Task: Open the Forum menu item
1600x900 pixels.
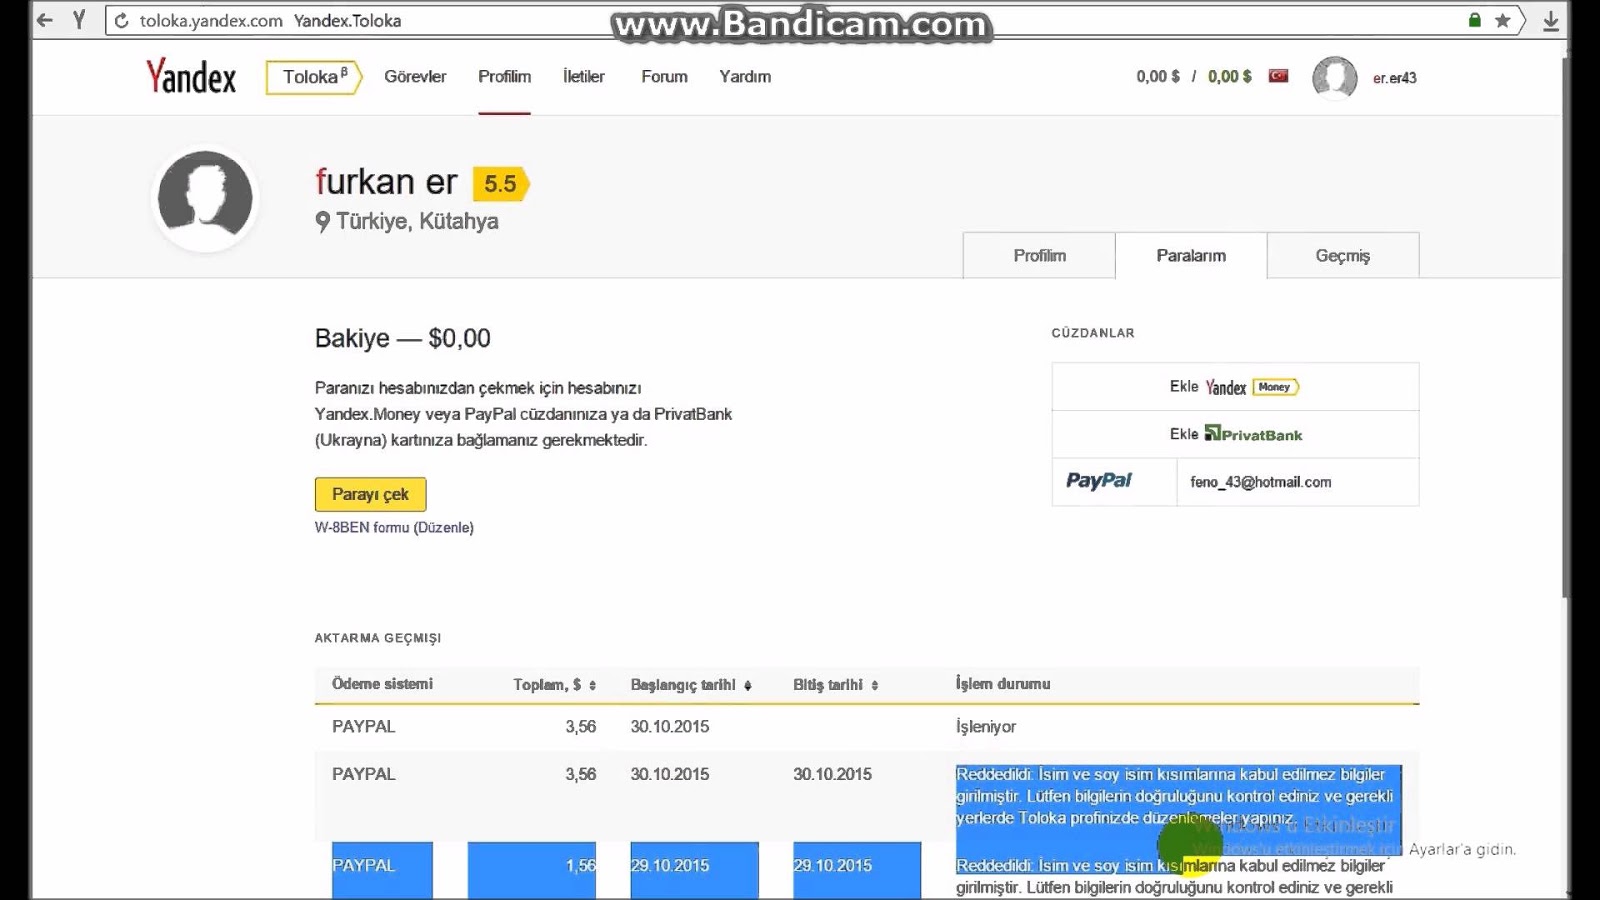Action: pos(664,77)
